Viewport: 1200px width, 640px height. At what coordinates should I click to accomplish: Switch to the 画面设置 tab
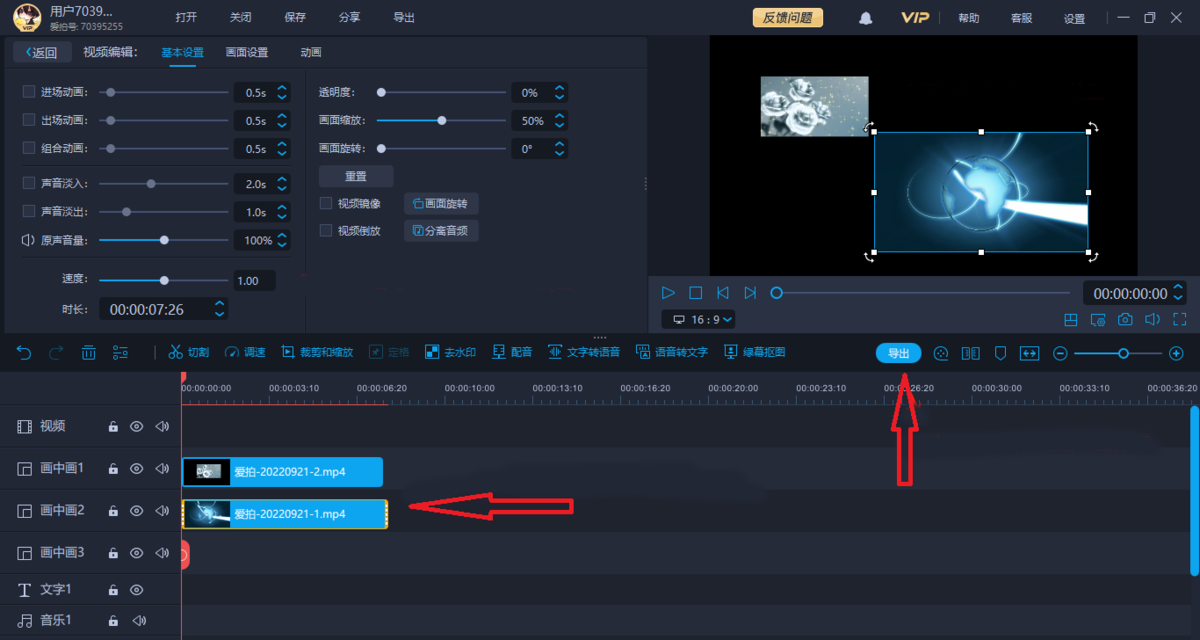[246, 51]
